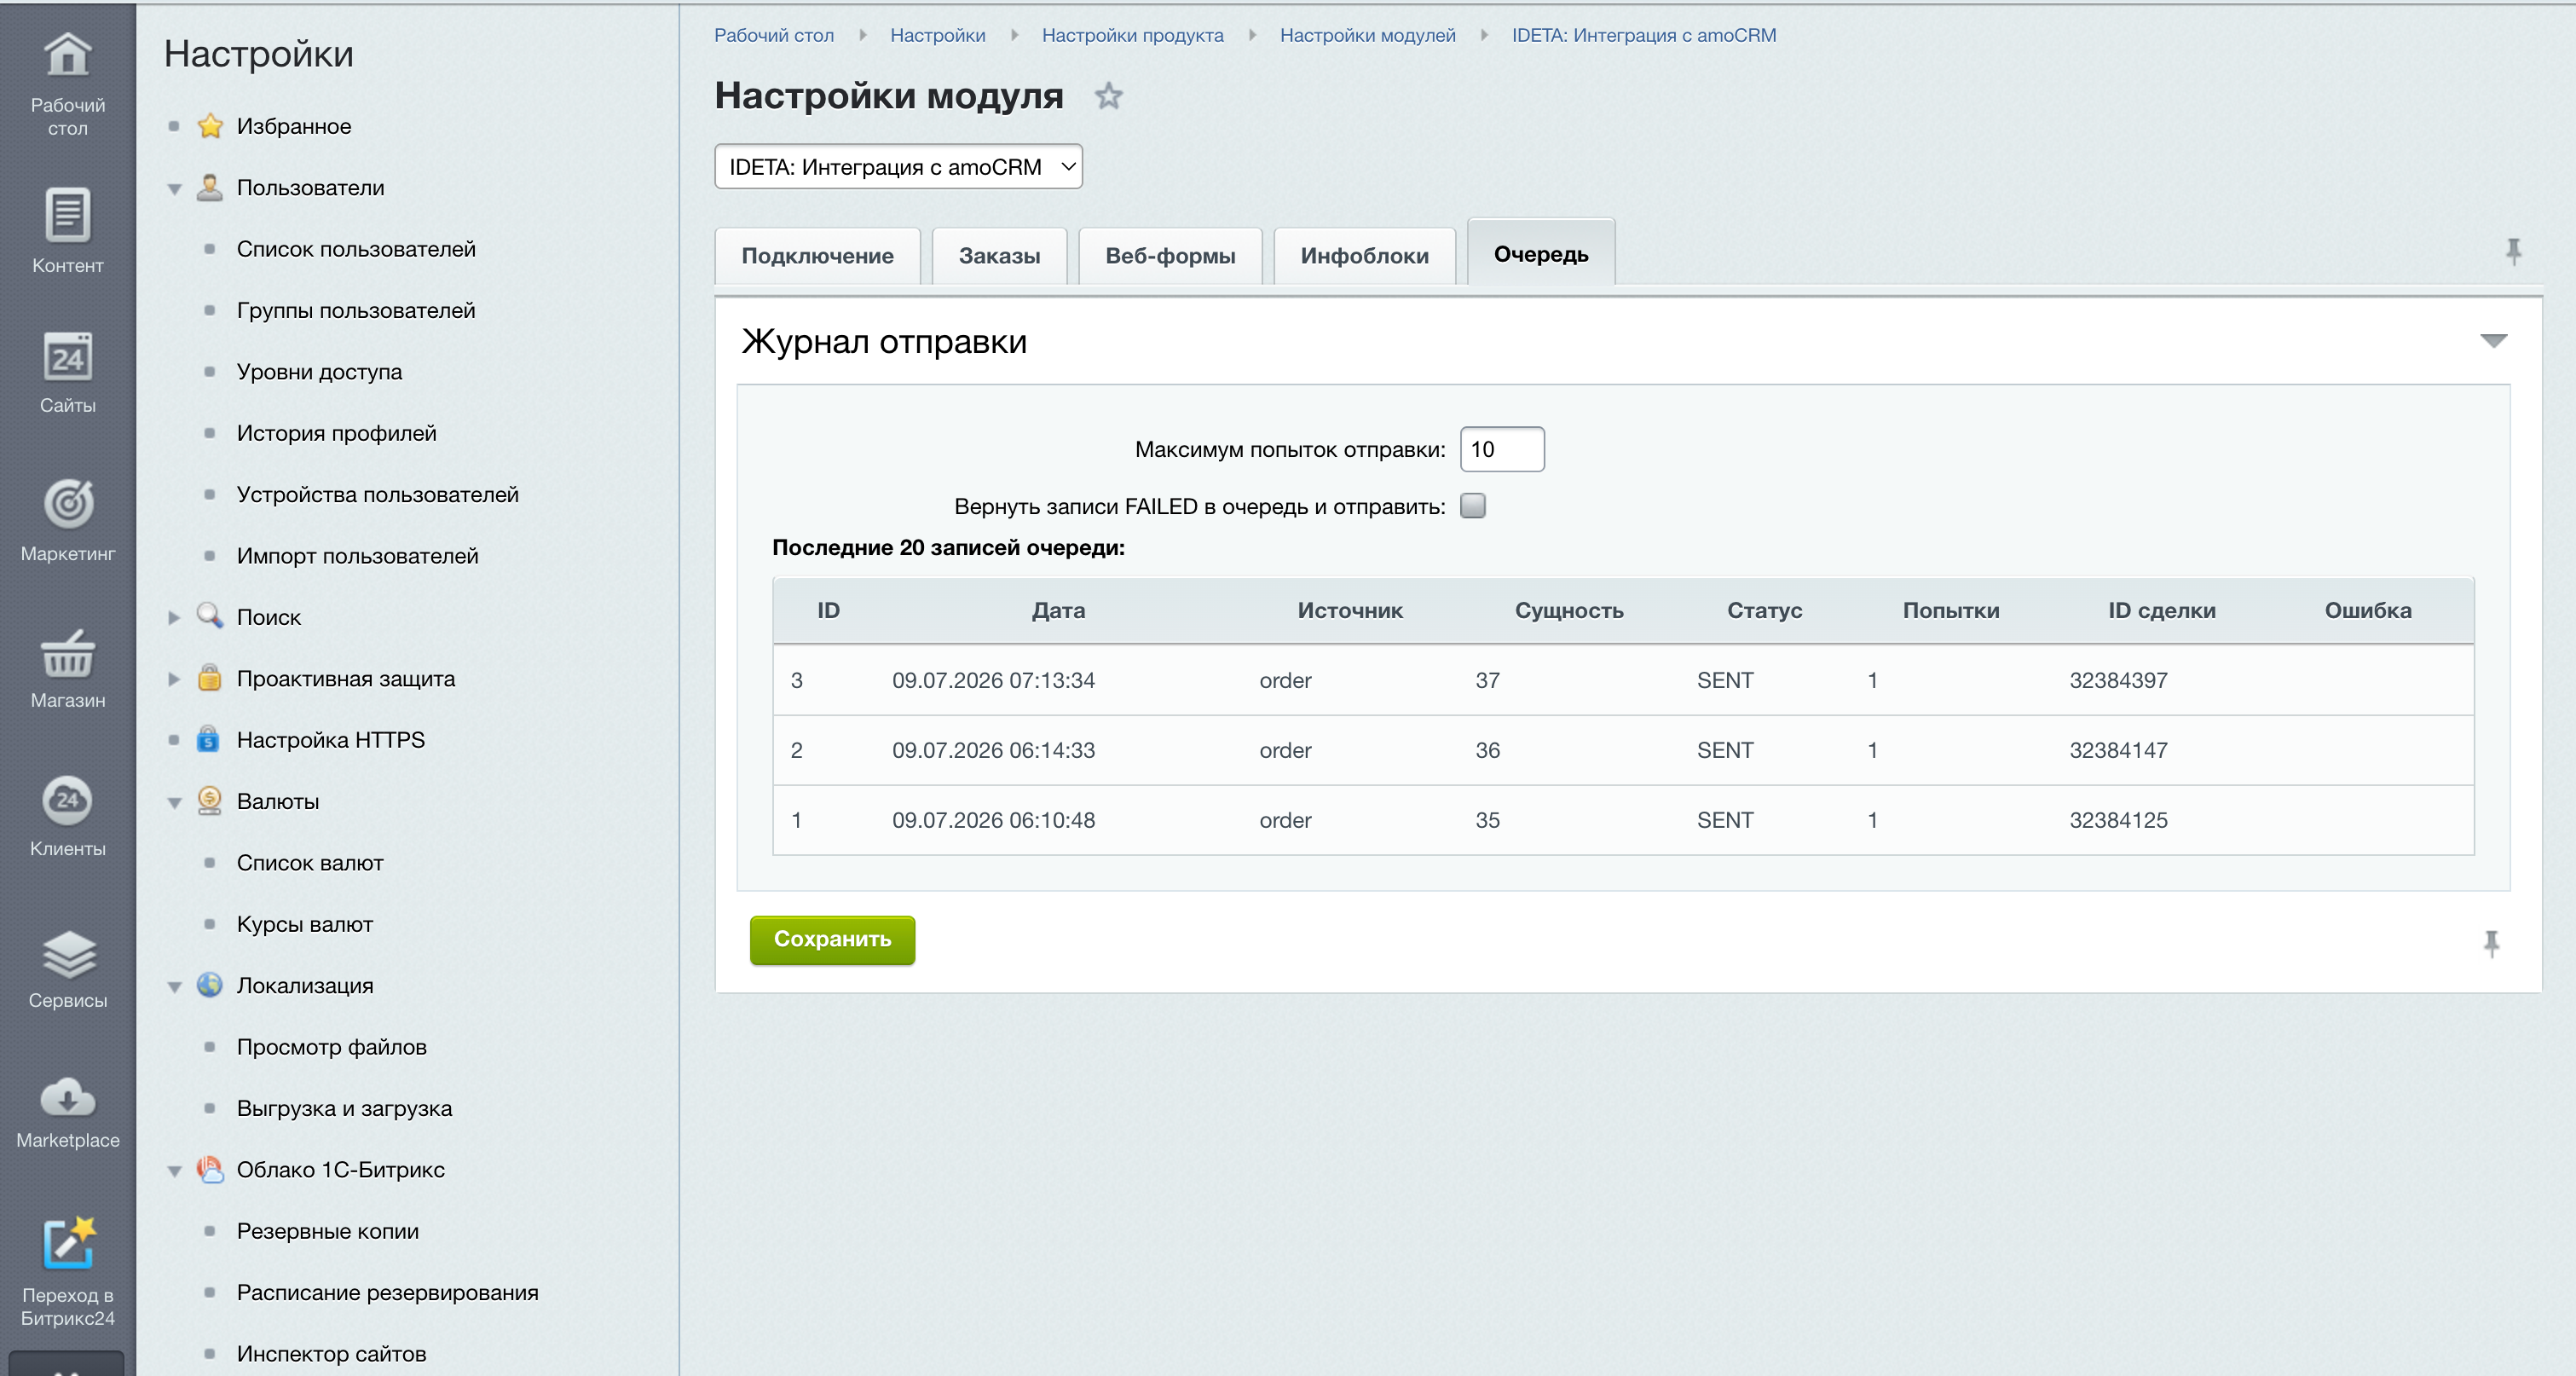This screenshot has width=2576, height=1376.
Task: Click the Дата column header
Action: coord(1058,610)
